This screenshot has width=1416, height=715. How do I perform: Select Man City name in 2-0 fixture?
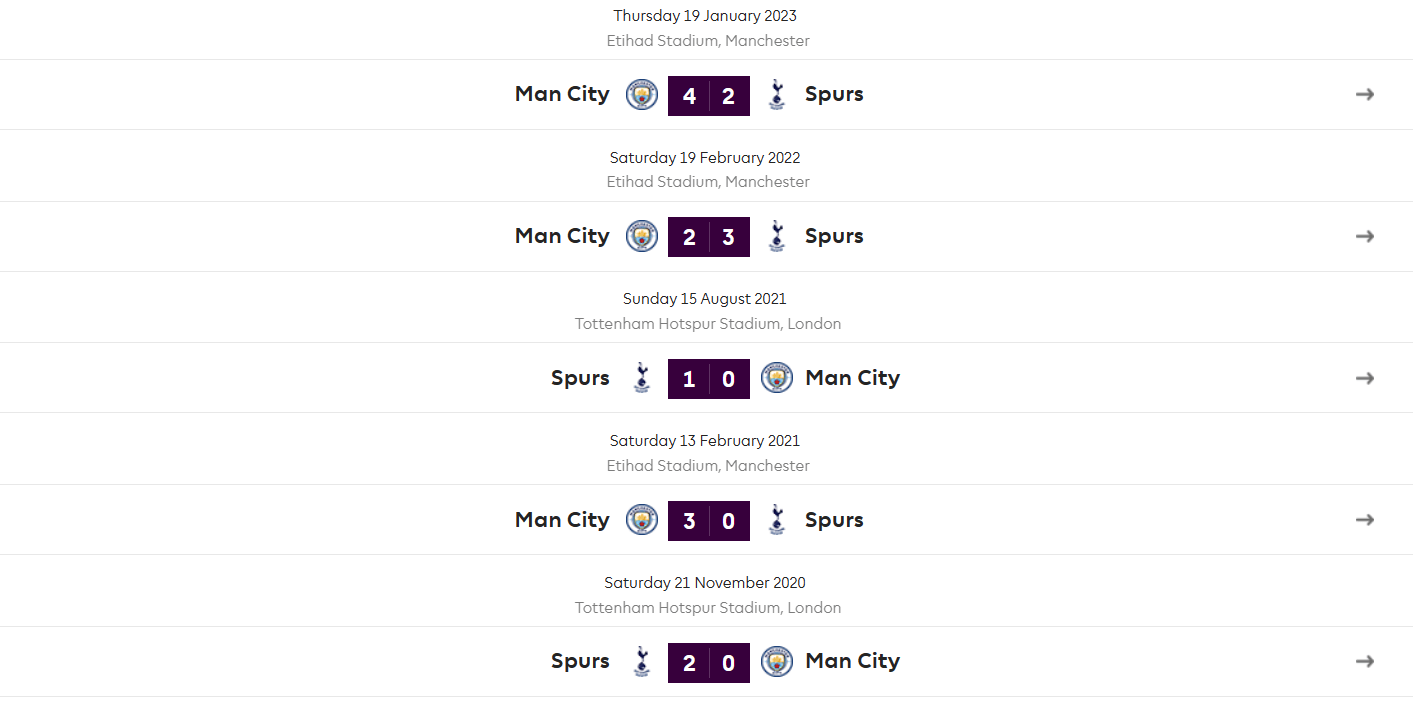[853, 661]
